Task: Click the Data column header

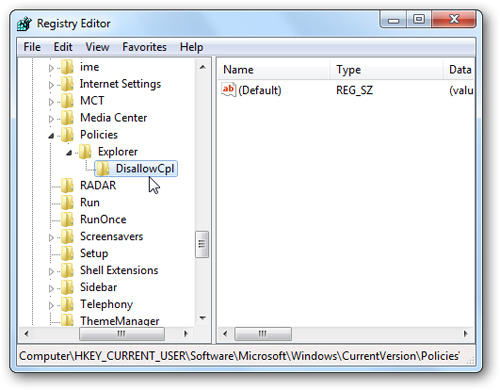Action: 459,70
